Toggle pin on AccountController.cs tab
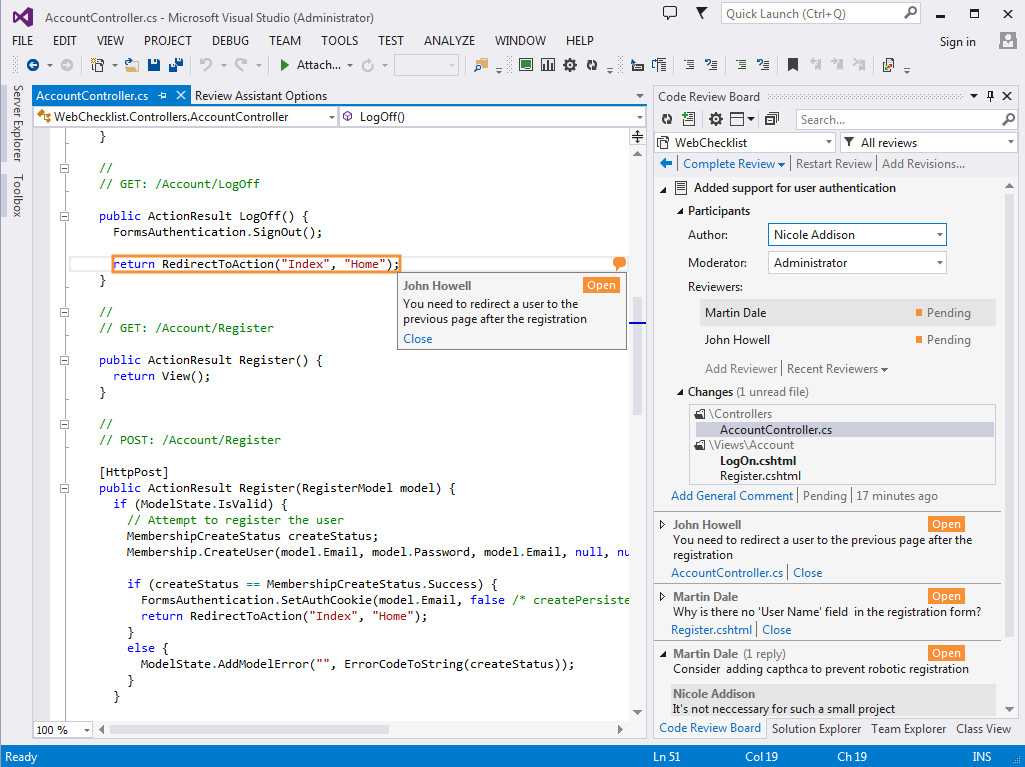This screenshot has width=1025, height=767. click(x=163, y=95)
